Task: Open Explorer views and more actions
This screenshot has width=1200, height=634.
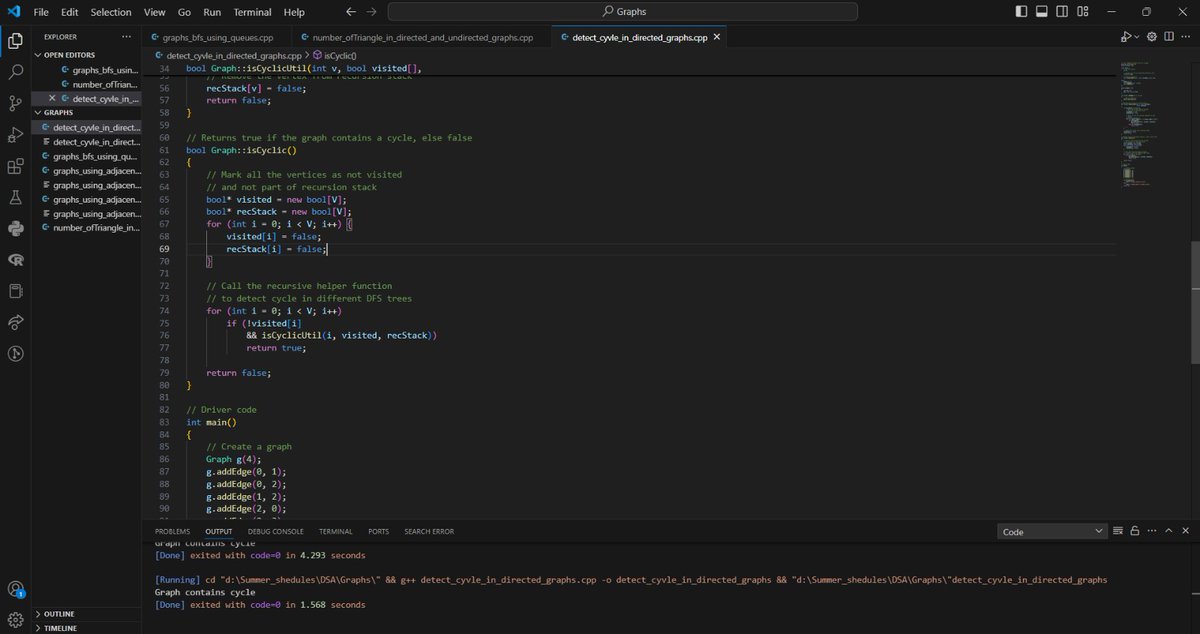Action: click(126, 37)
